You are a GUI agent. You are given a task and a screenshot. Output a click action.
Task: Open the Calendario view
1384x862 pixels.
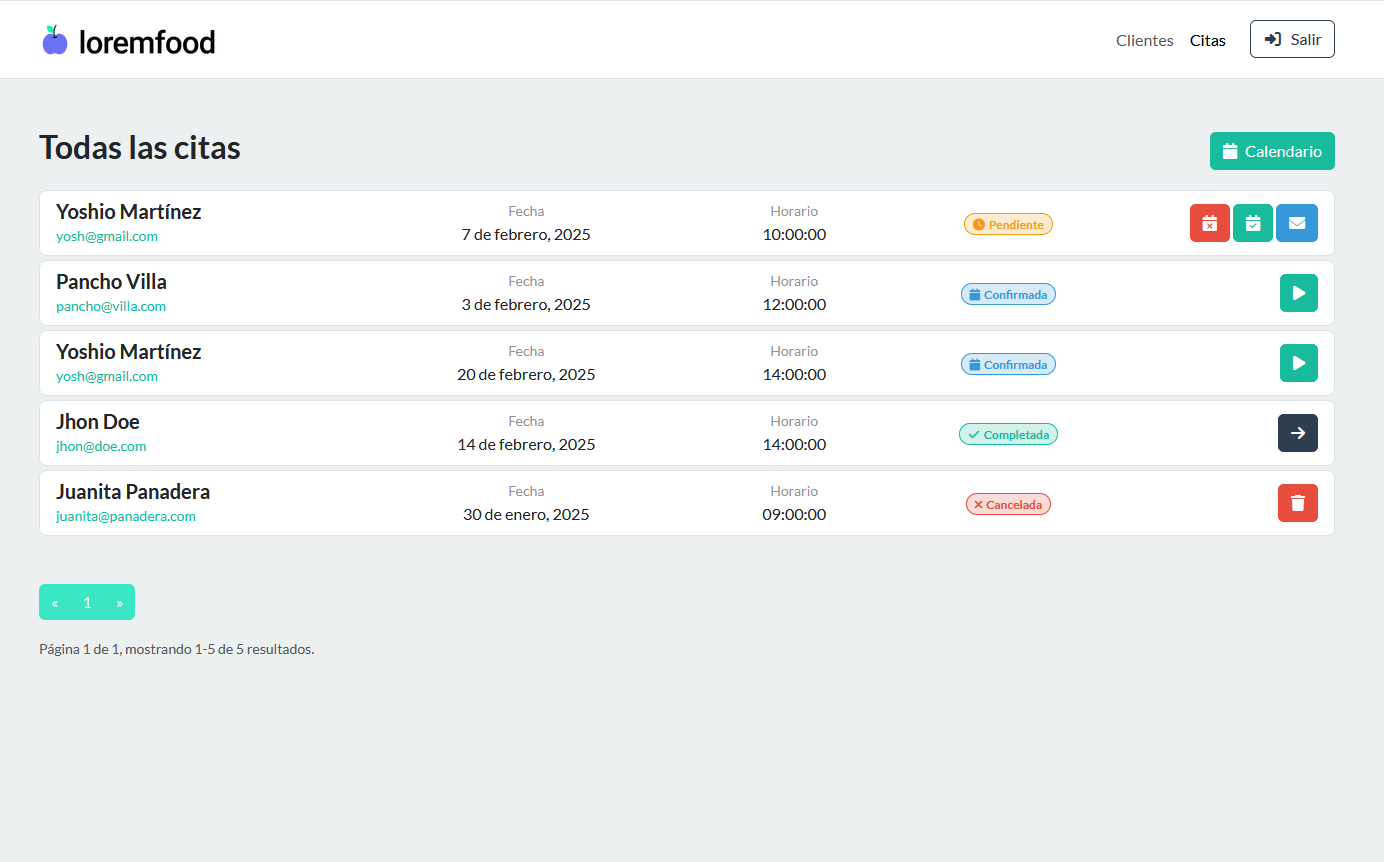point(1272,151)
